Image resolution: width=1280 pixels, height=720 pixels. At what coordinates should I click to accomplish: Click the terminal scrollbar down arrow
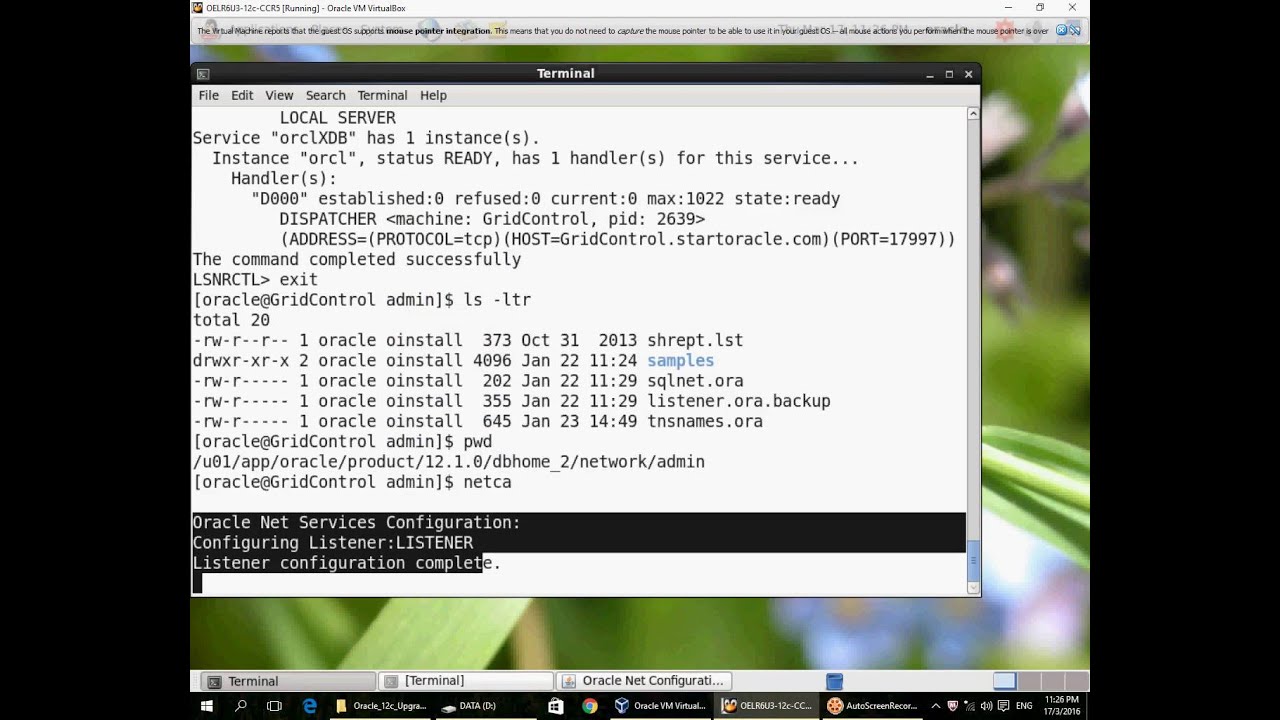973,588
